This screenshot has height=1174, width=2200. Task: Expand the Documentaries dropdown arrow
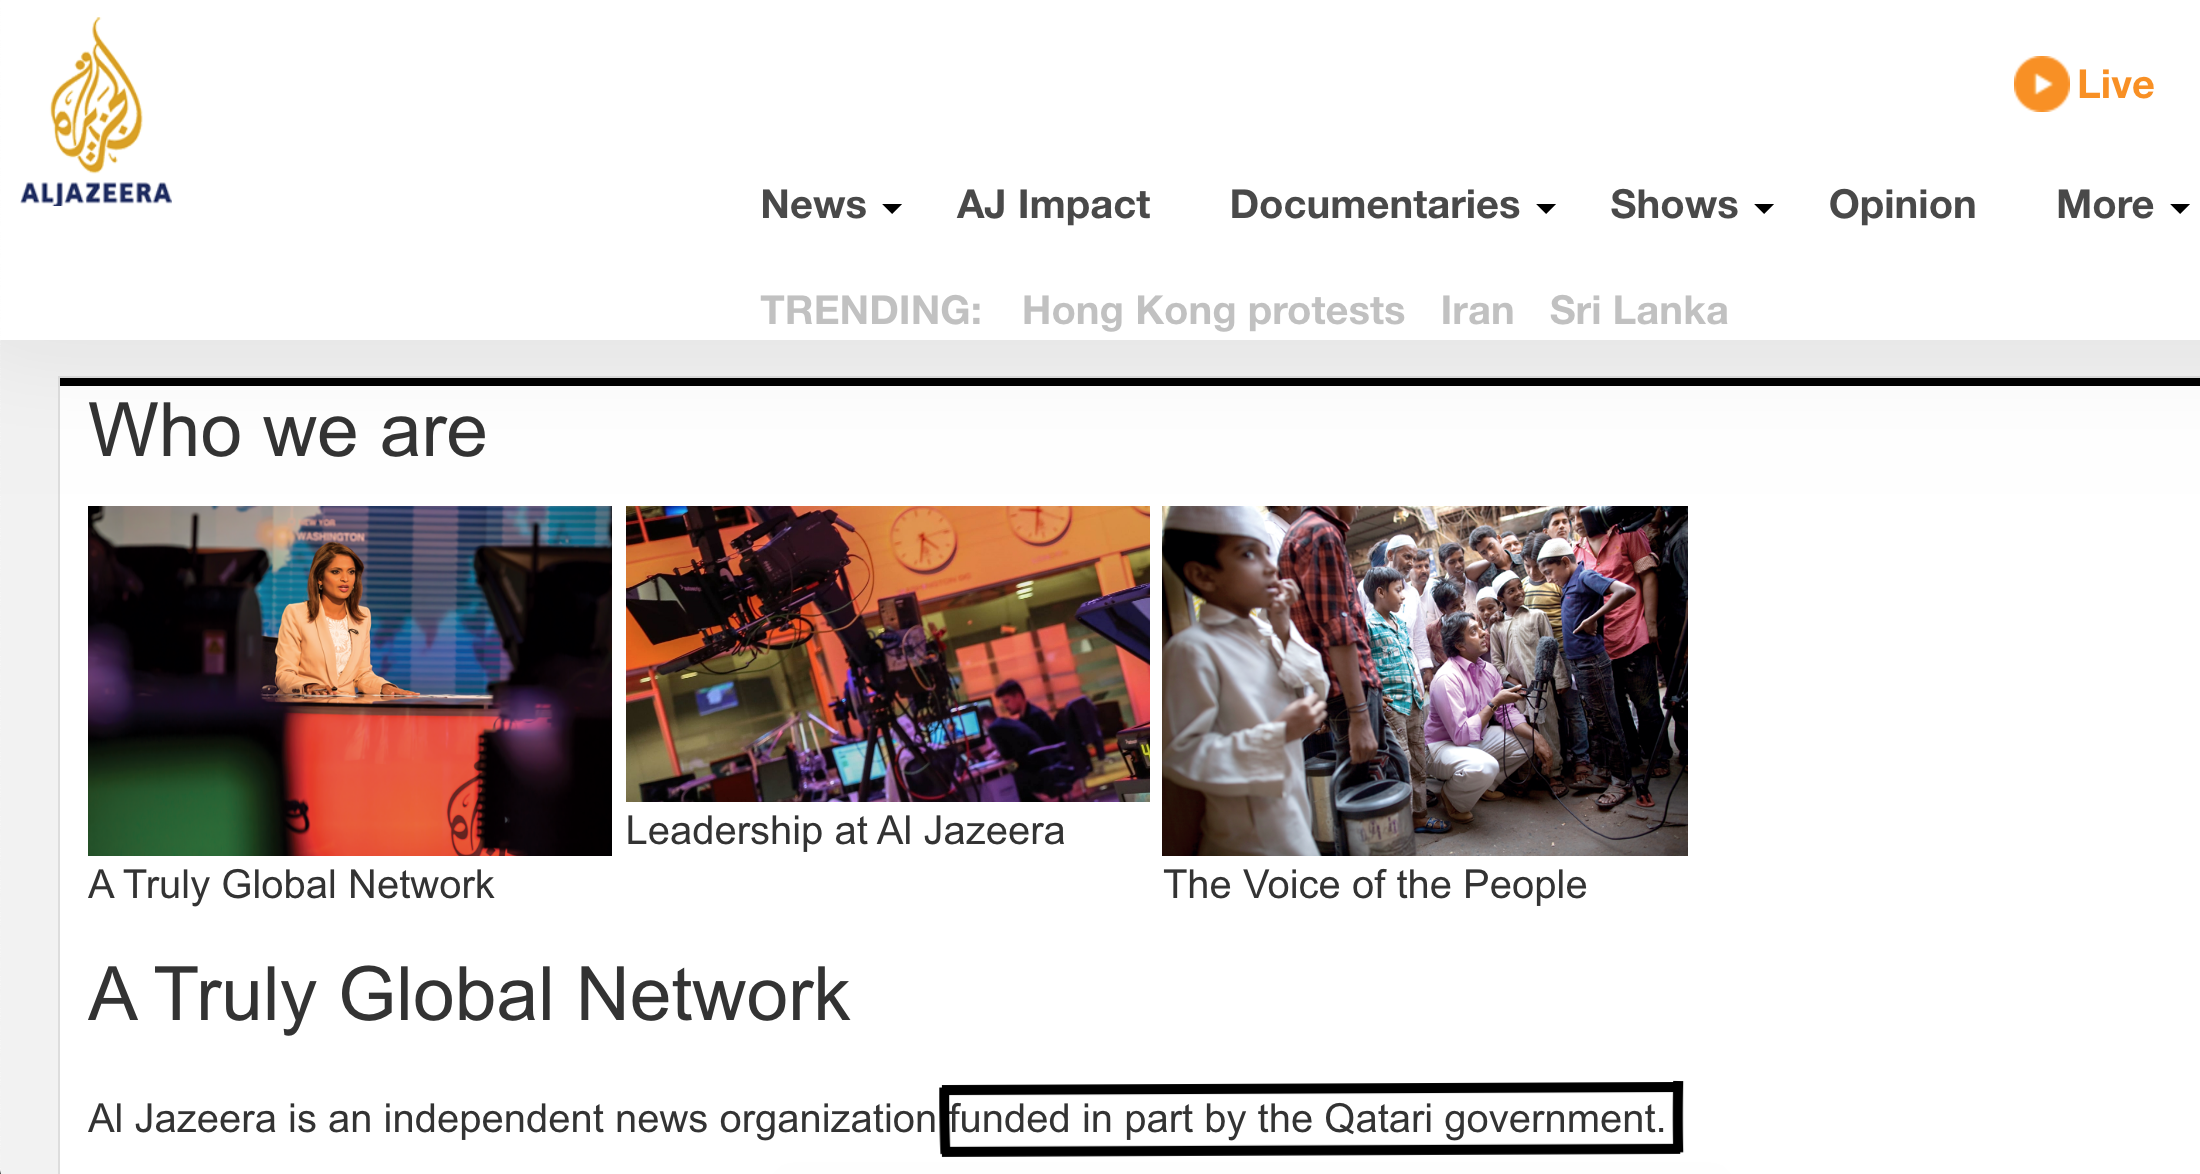(1546, 208)
